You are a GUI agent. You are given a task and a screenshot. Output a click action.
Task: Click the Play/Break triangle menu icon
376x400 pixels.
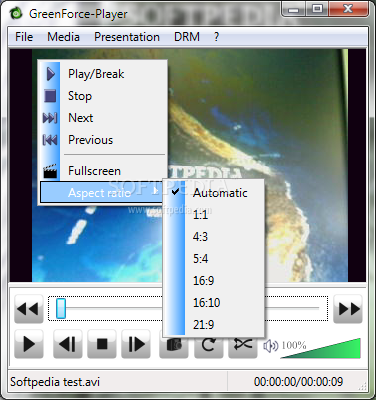click(50, 74)
